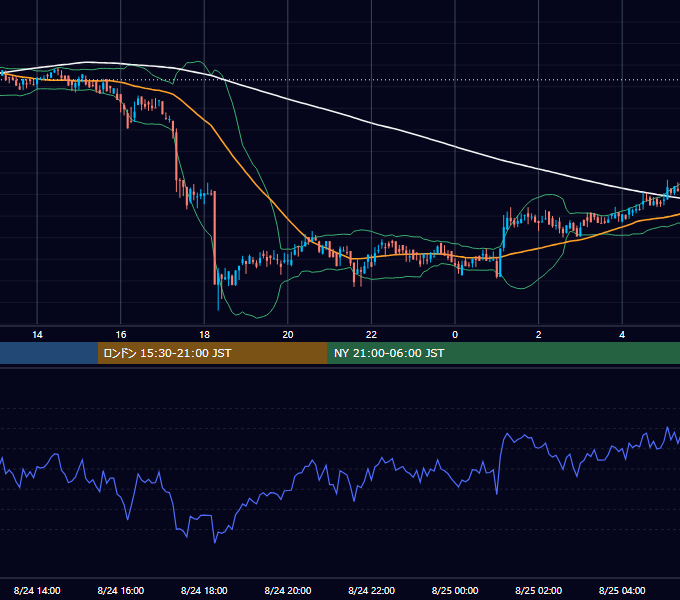Click the hour label 2 on price chart axis
This screenshot has height=600, width=680.
(539, 335)
